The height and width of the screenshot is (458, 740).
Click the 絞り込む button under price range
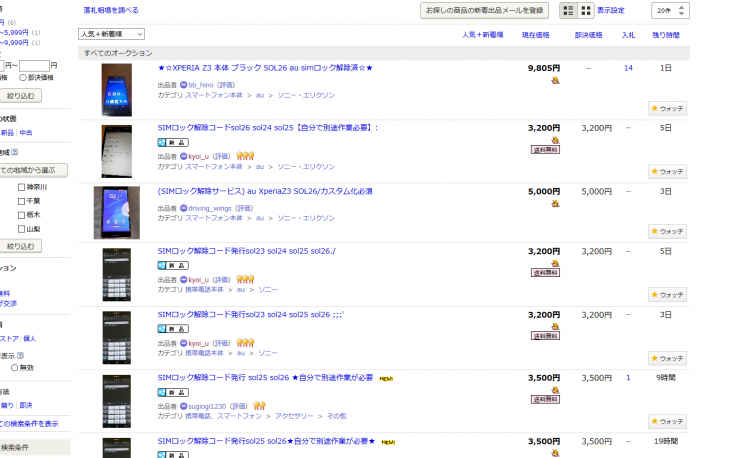(x=20, y=96)
